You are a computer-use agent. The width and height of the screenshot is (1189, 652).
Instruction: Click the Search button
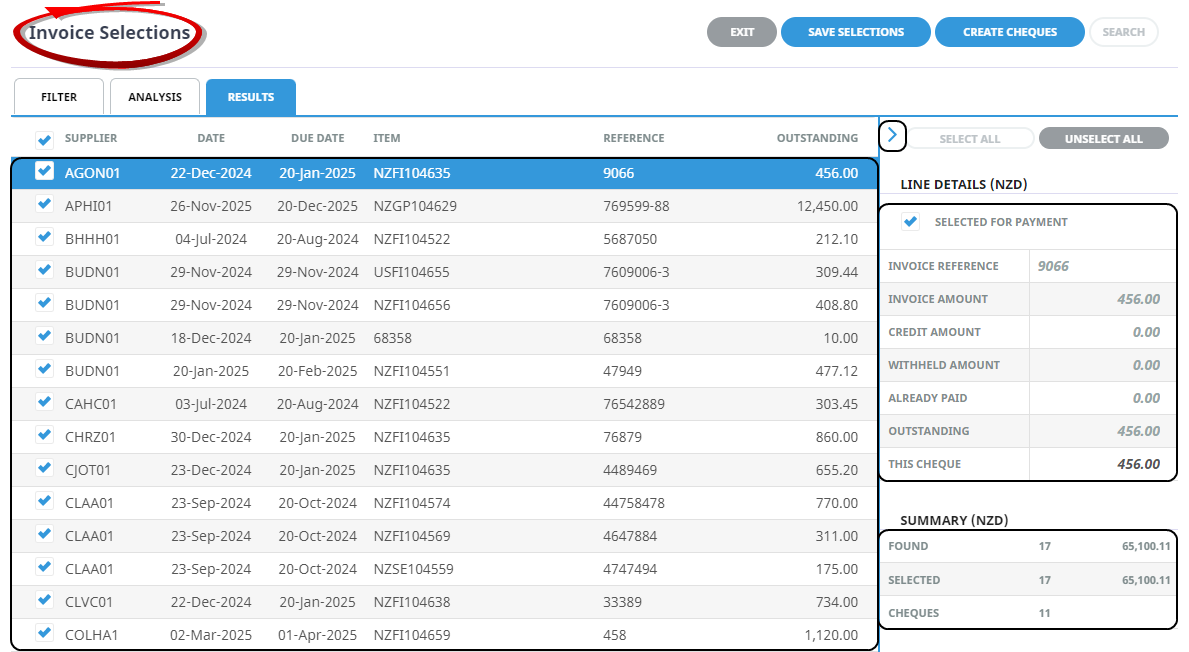click(1123, 32)
